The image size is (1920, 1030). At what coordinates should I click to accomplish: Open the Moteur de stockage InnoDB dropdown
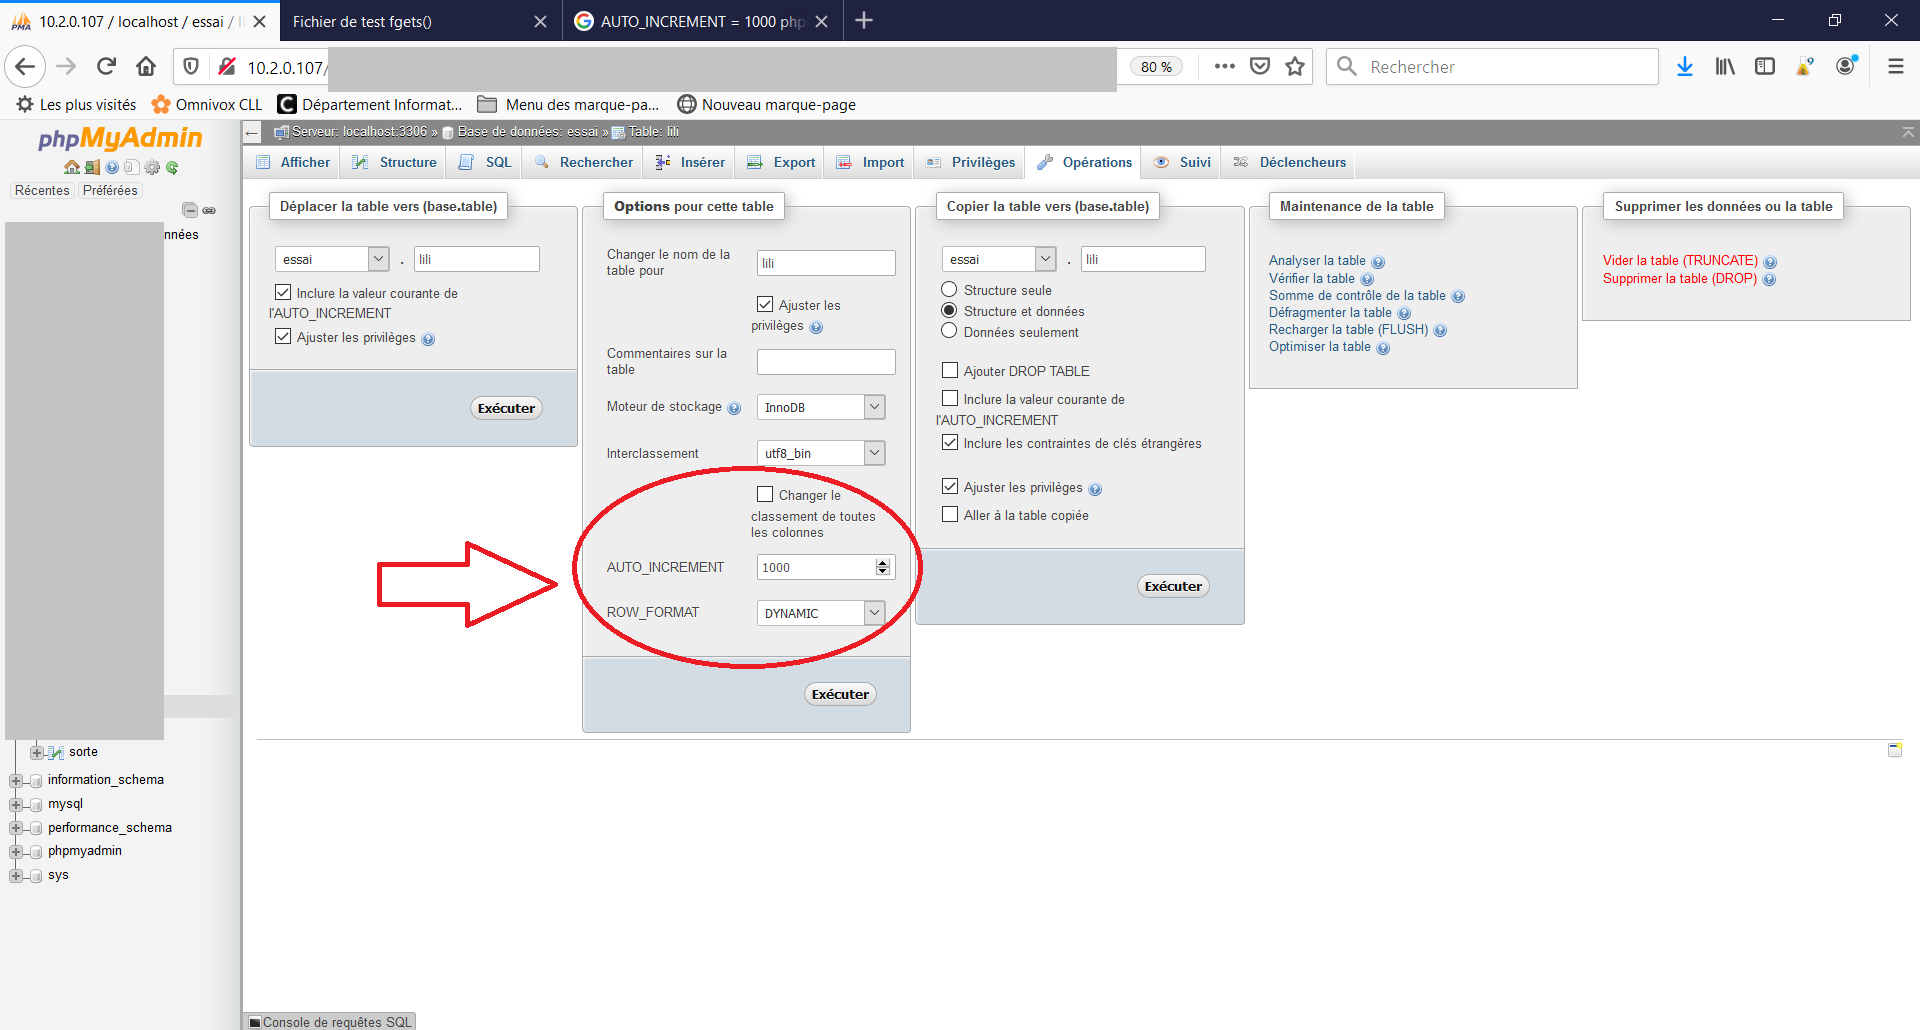coord(820,407)
